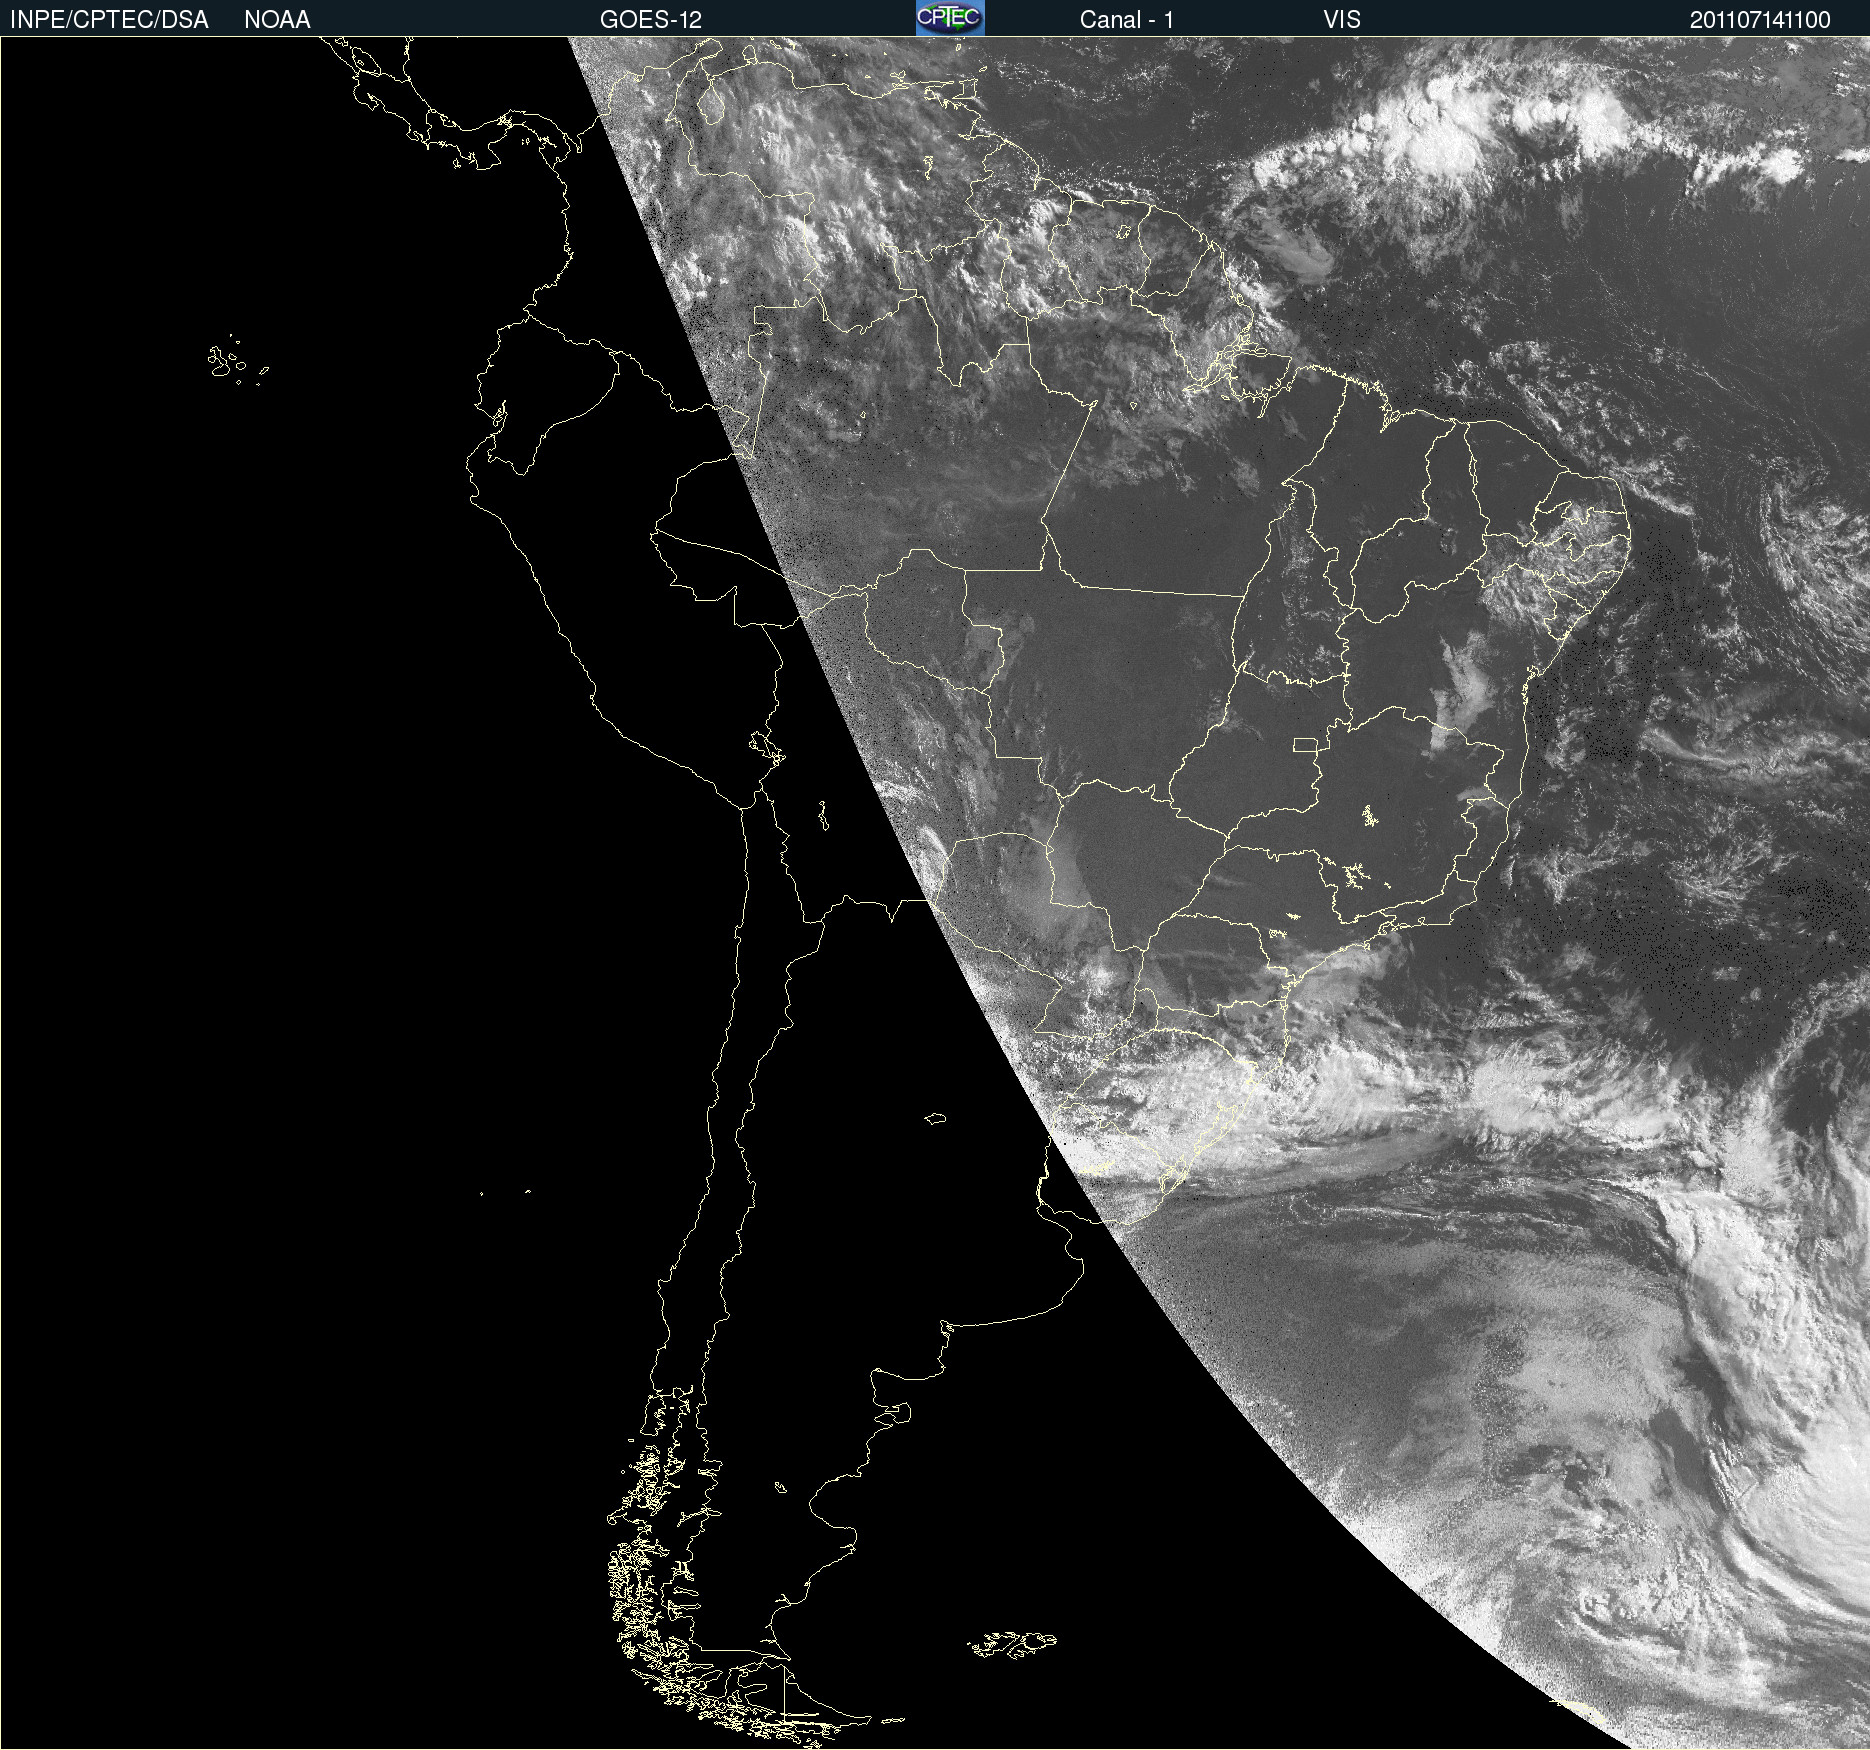Select the Canal - 1 channel label

[x=1127, y=20]
